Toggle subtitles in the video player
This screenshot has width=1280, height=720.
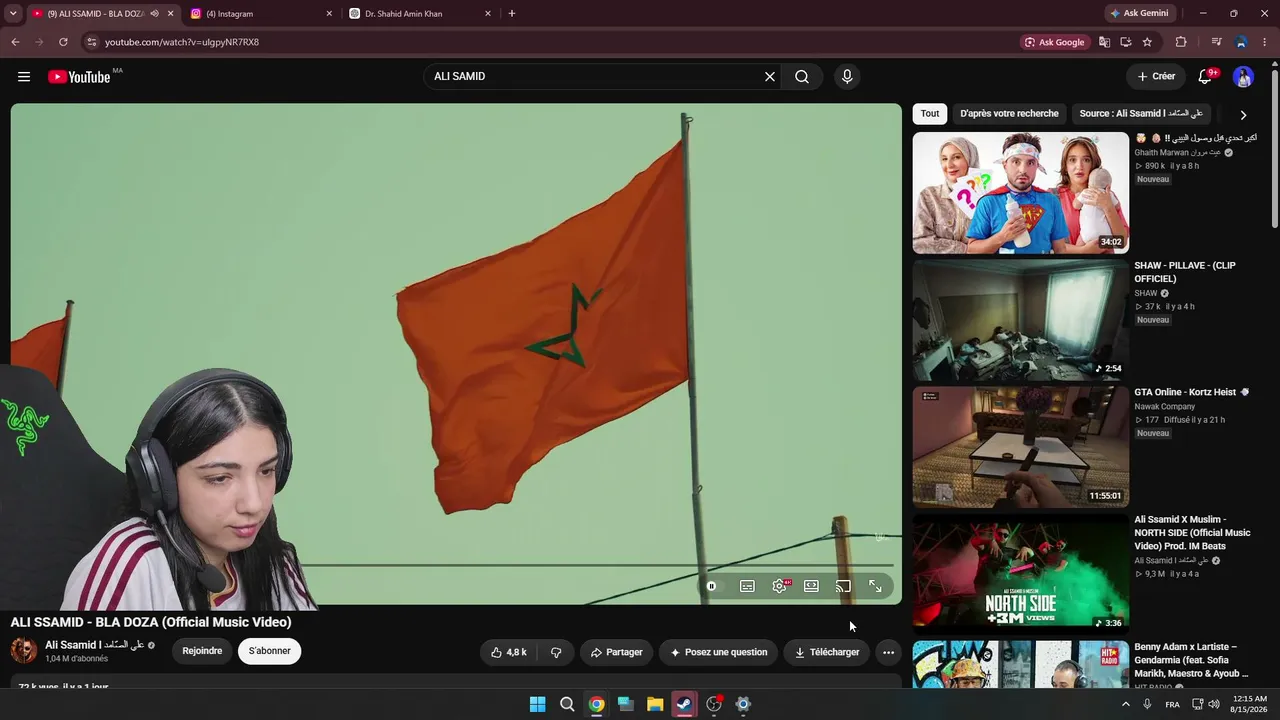pyautogui.click(x=747, y=586)
